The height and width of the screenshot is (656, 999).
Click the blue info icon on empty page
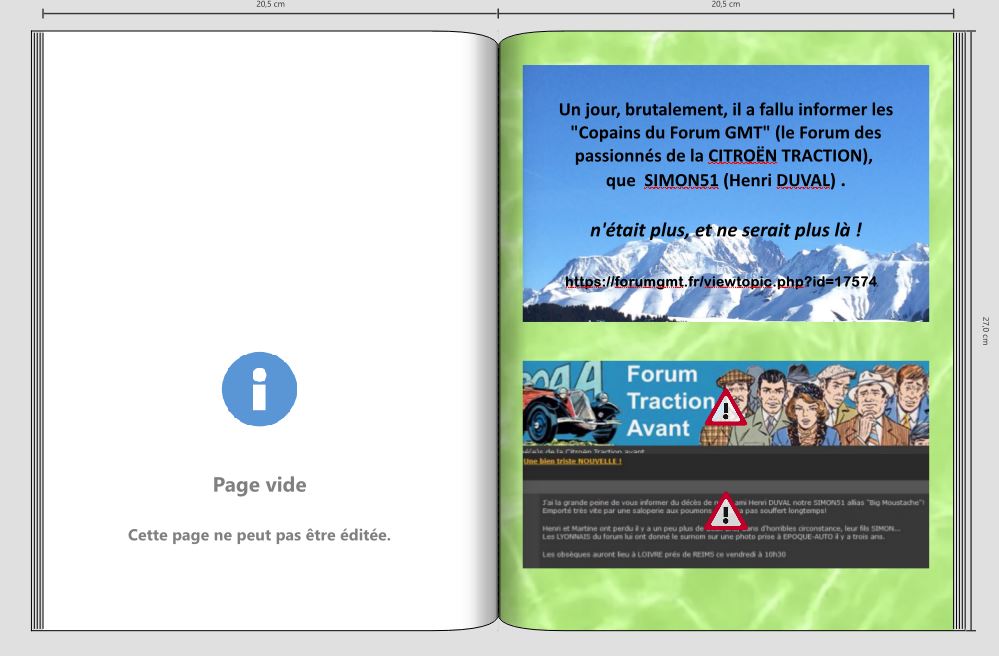point(259,389)
